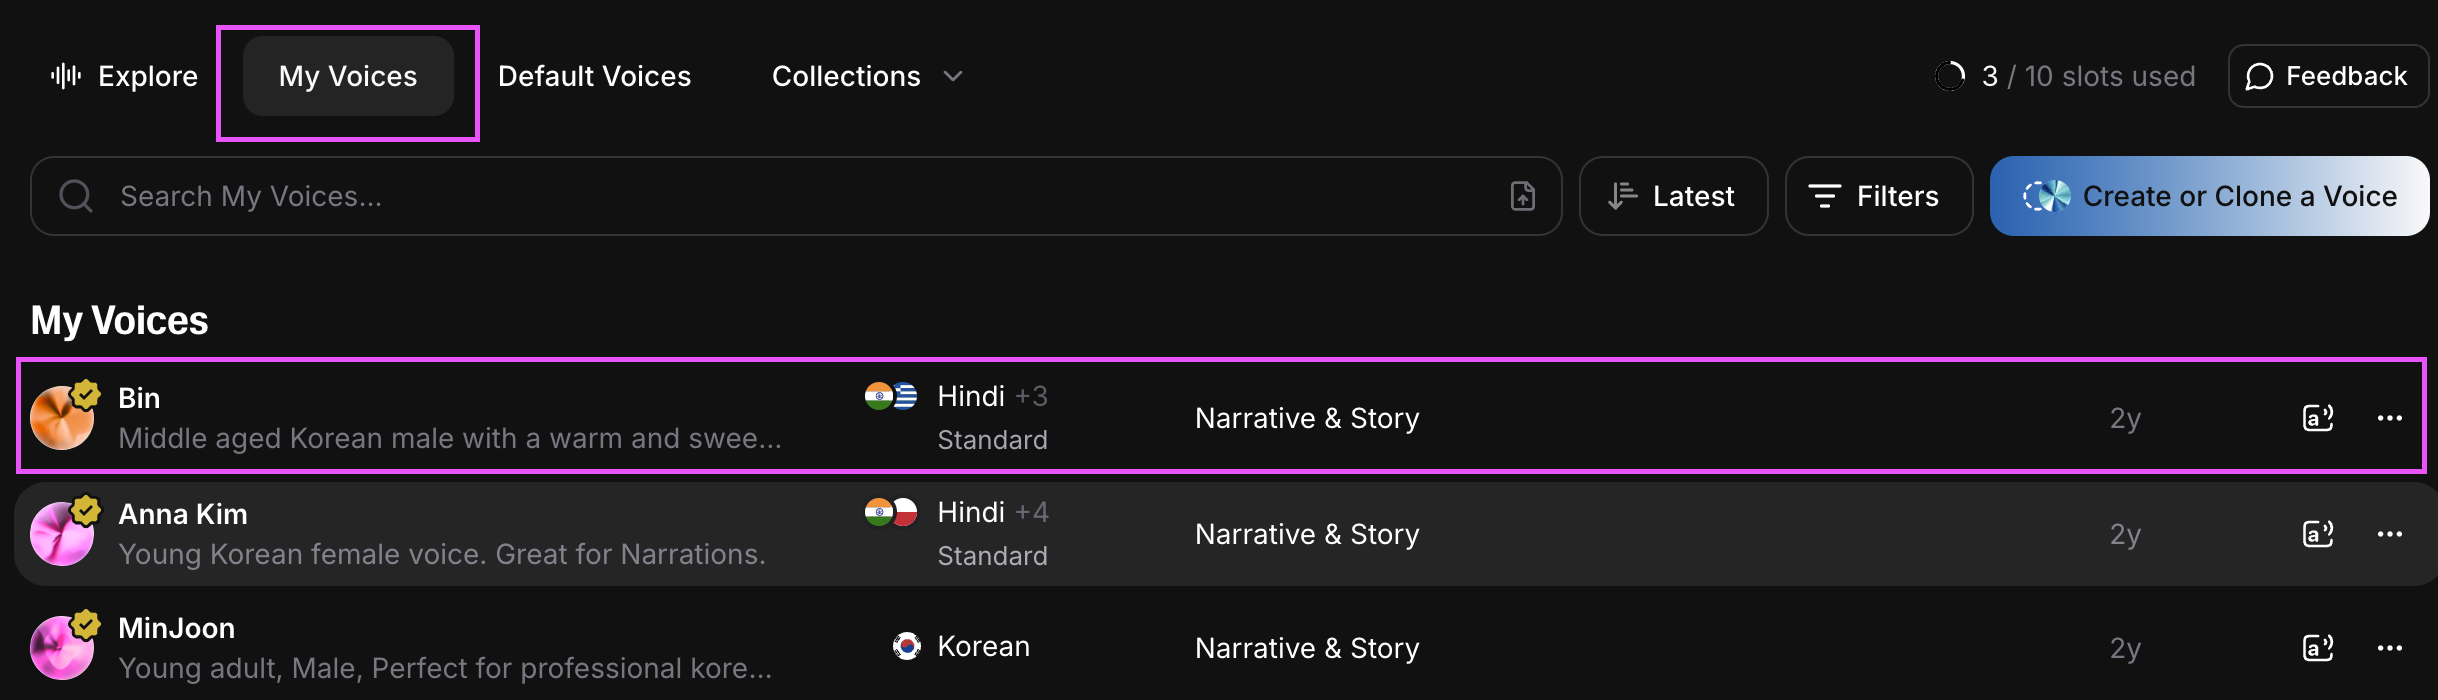Expand the Collections dropdown
The image size is (2438, 700).
tap(866, 76)
